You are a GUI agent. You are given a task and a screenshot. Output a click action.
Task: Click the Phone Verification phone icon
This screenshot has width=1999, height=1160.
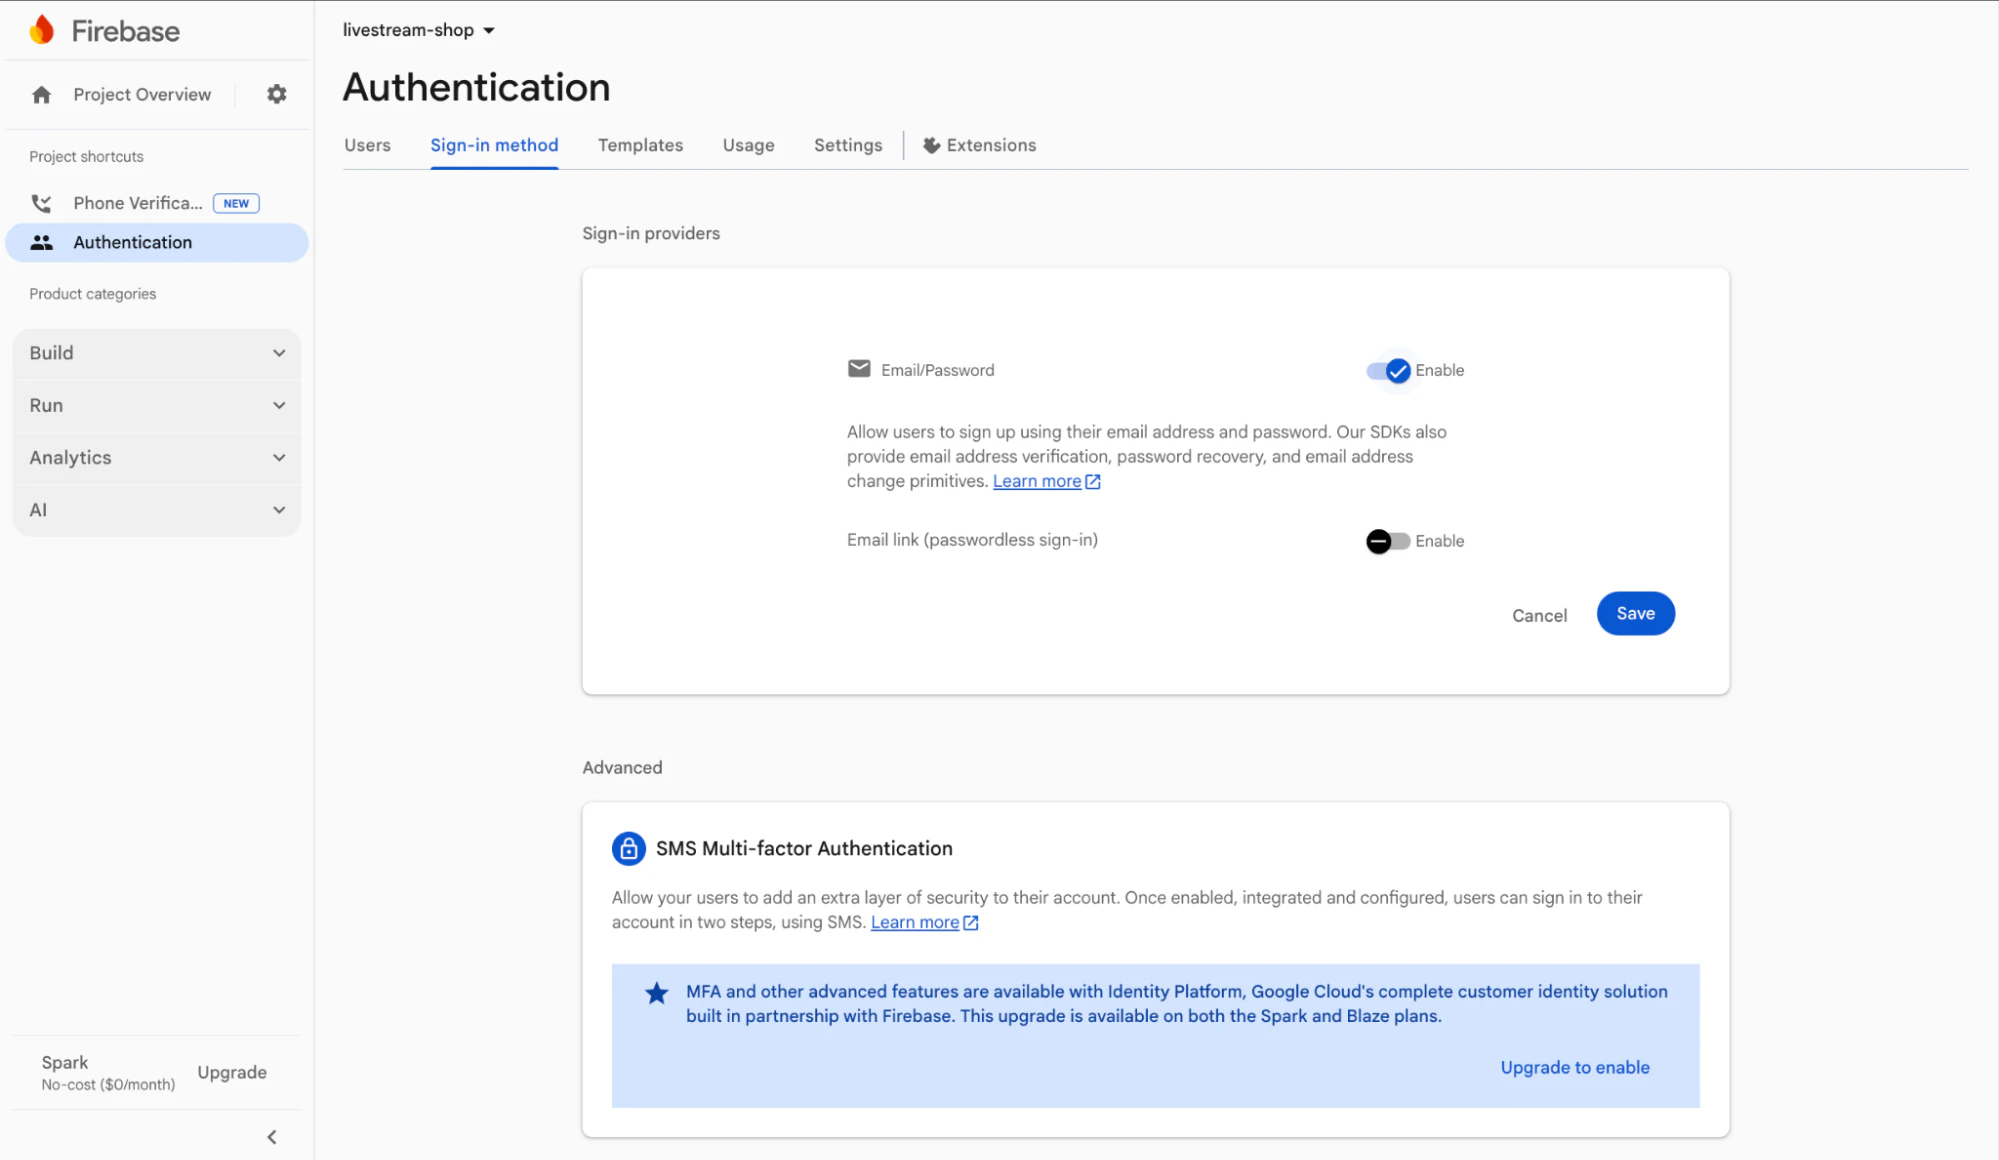[x=41, y=203]
